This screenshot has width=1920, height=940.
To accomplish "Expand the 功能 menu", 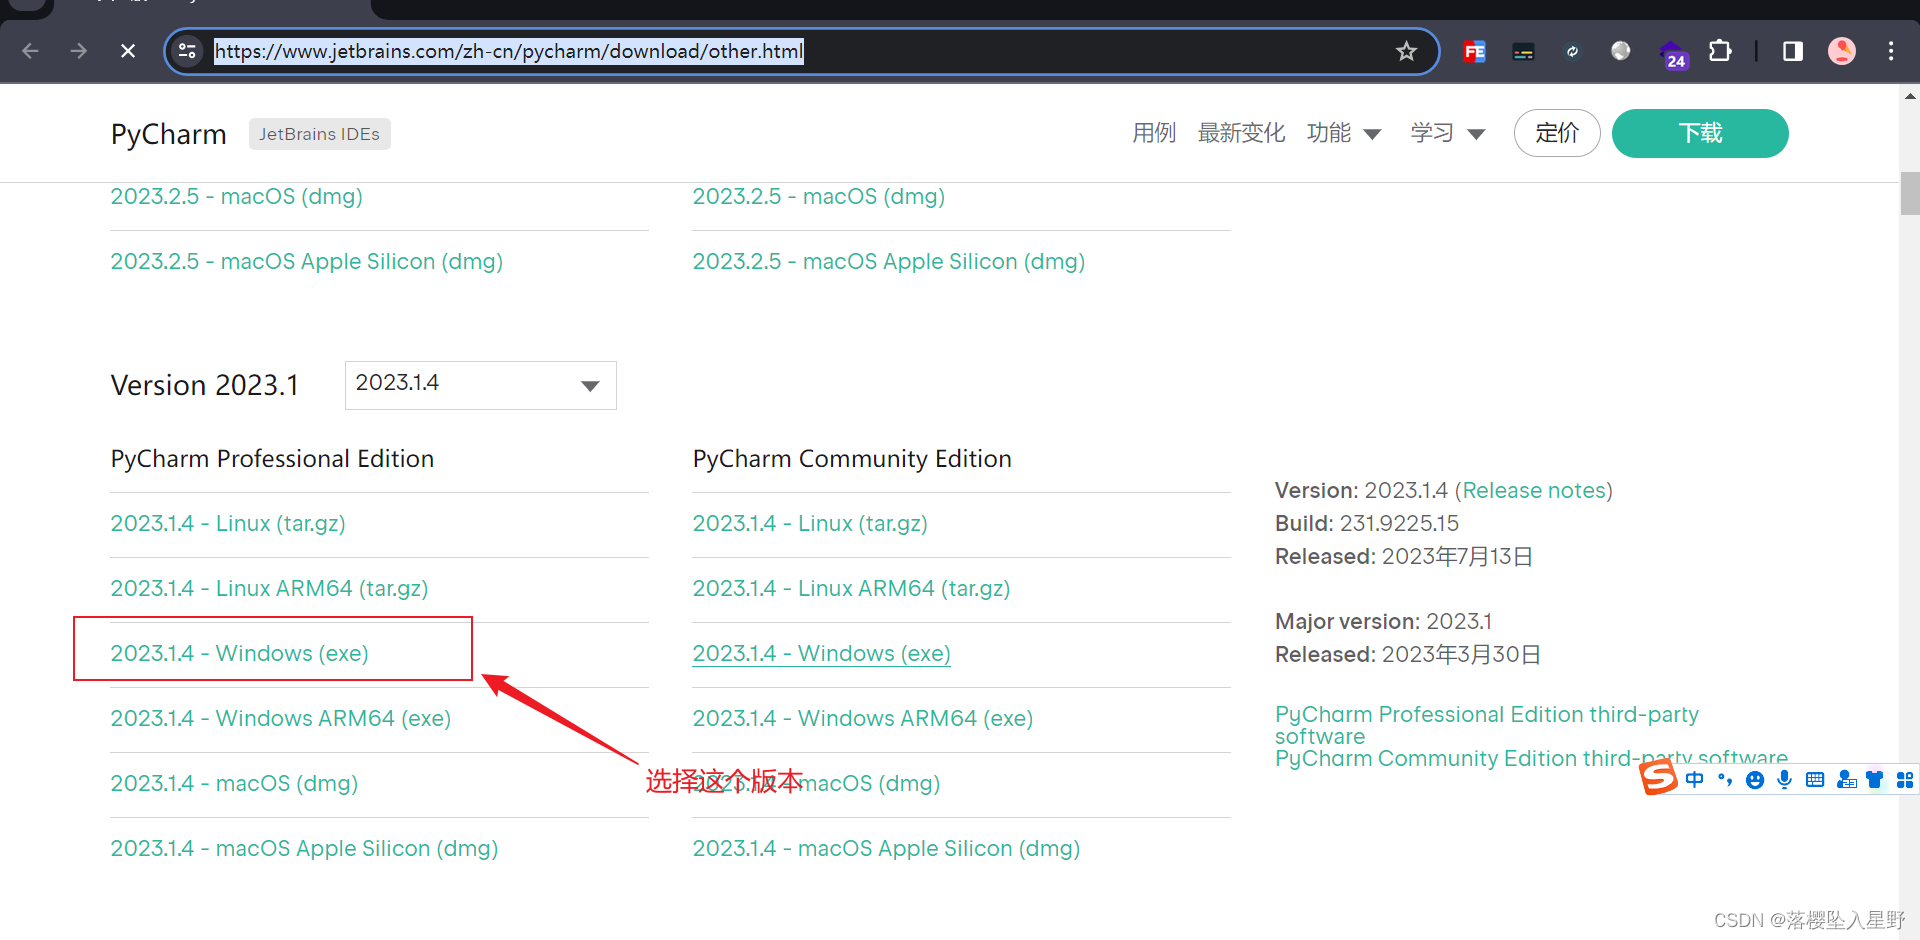I will point(1344,133).
